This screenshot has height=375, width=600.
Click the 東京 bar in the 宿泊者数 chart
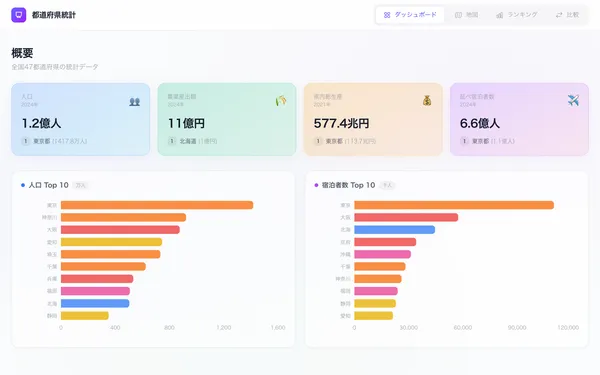pos(454,205)
